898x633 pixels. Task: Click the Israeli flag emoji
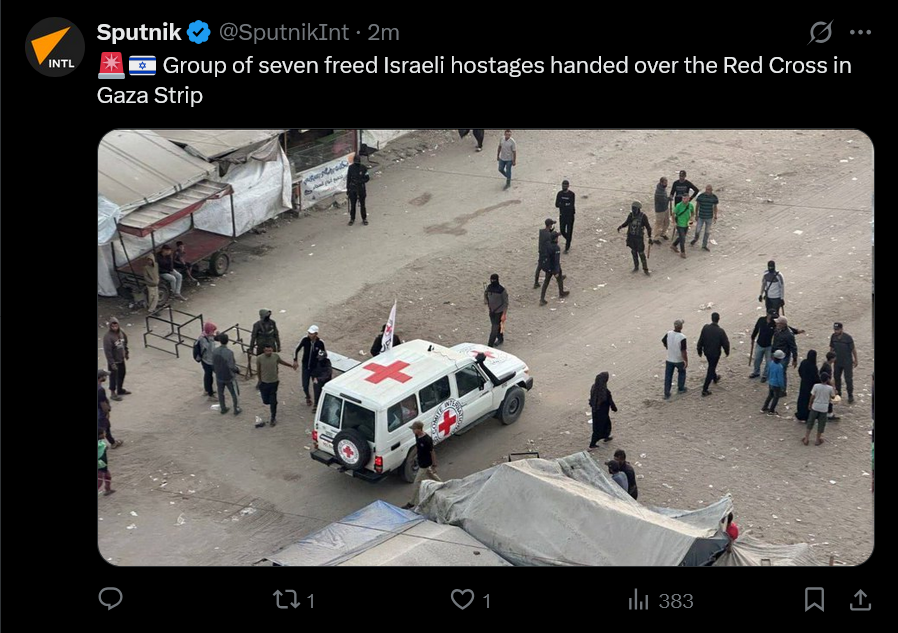(142, 65)
